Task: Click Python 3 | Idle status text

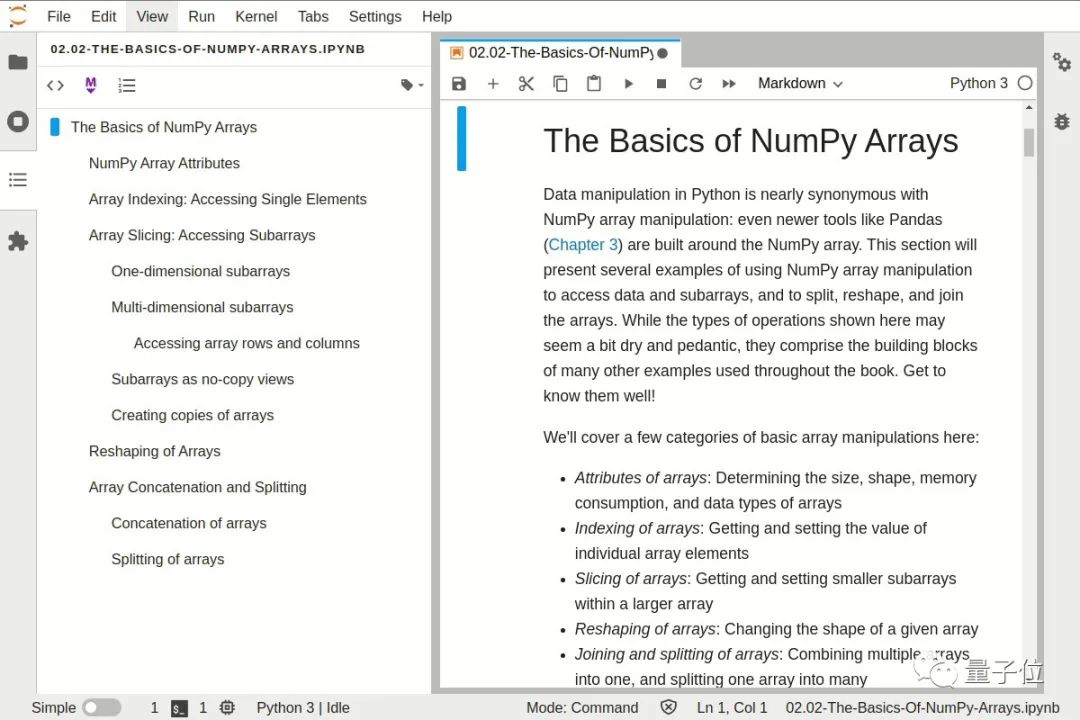Action: click(x=303, y=708)
